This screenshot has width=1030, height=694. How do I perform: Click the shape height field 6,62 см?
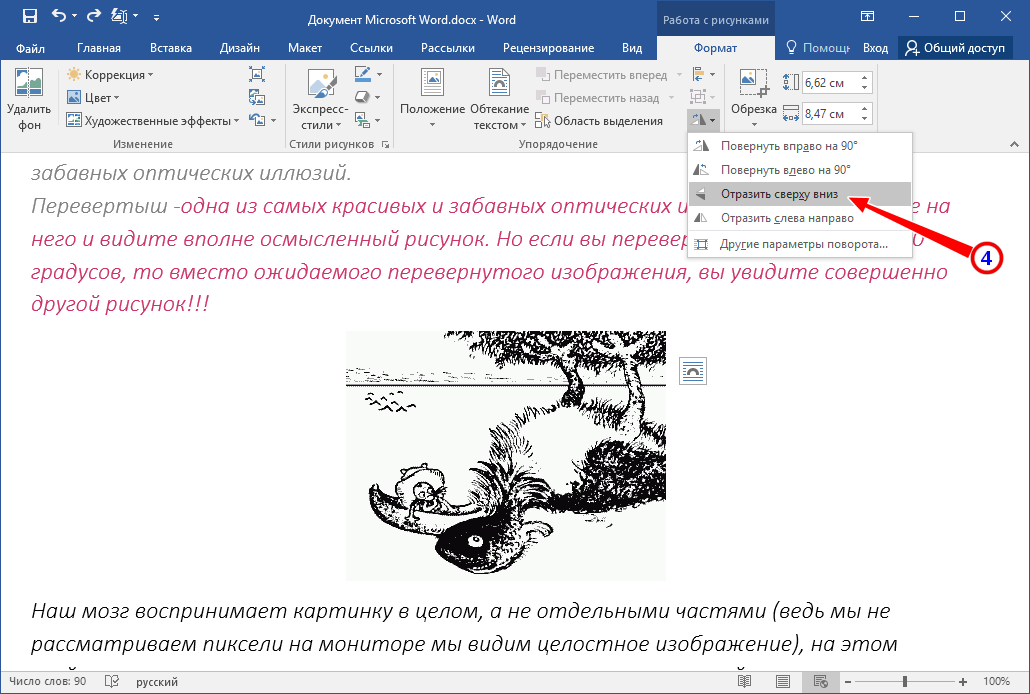830,83
